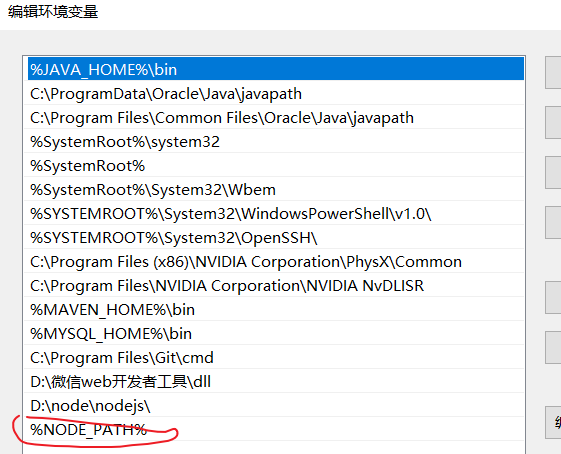
Task: Click the bottom-most button beside %NODE_PATH% row
Action: pyautogui.click(x=553, y=422)
